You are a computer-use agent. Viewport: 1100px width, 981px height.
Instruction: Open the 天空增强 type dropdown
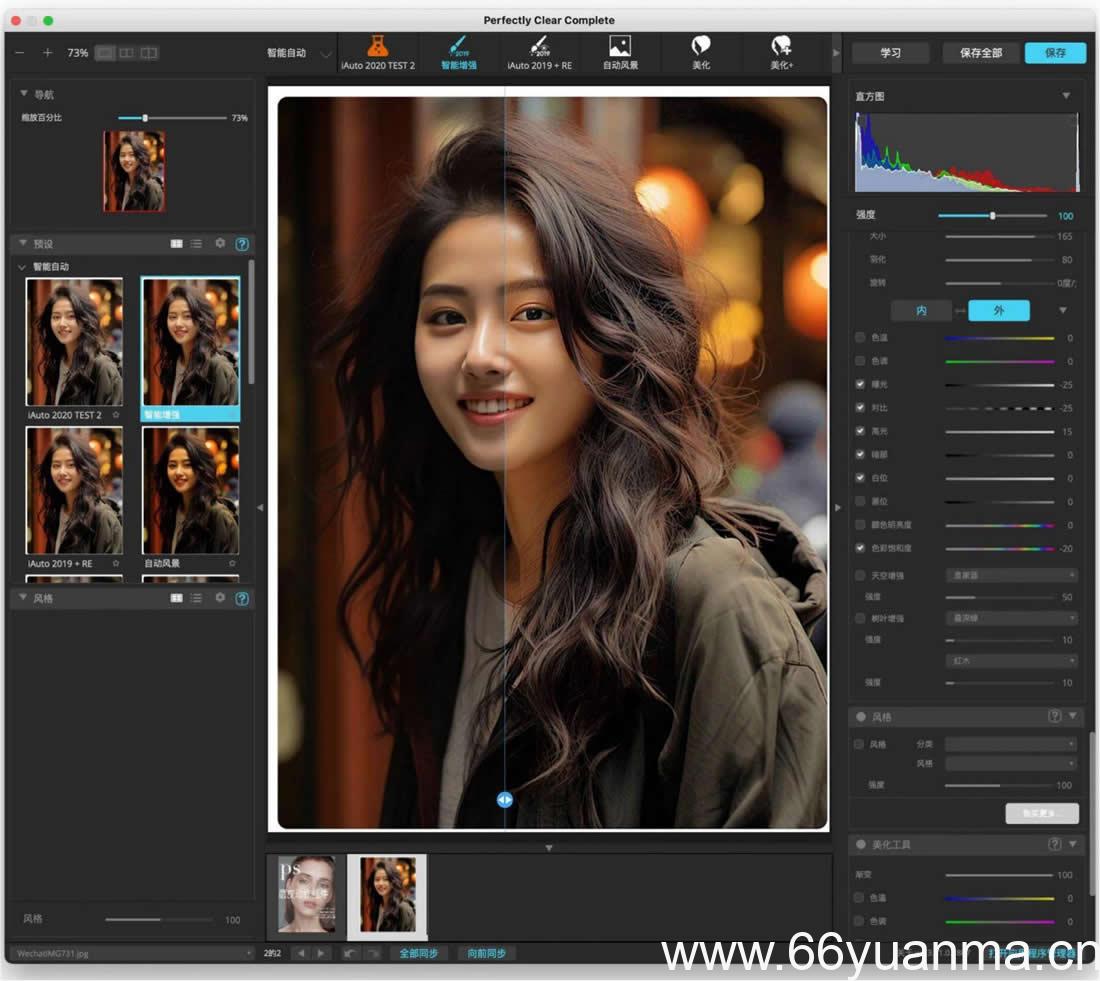(1011, 575)
